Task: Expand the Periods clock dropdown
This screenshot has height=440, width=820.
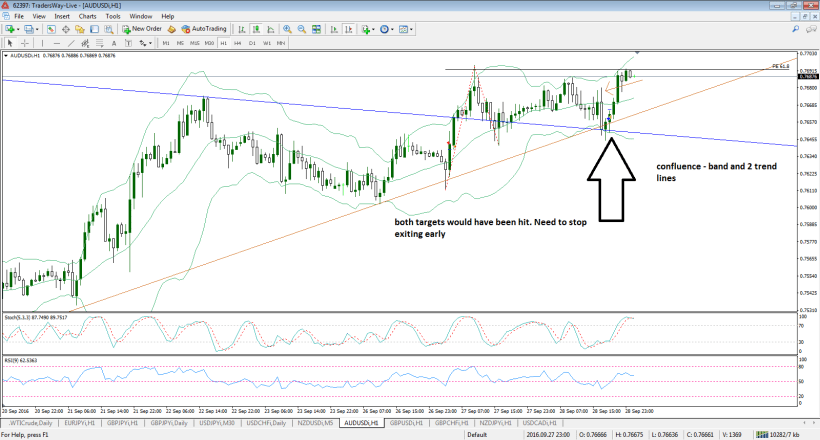Action: [x=393, y=29]
